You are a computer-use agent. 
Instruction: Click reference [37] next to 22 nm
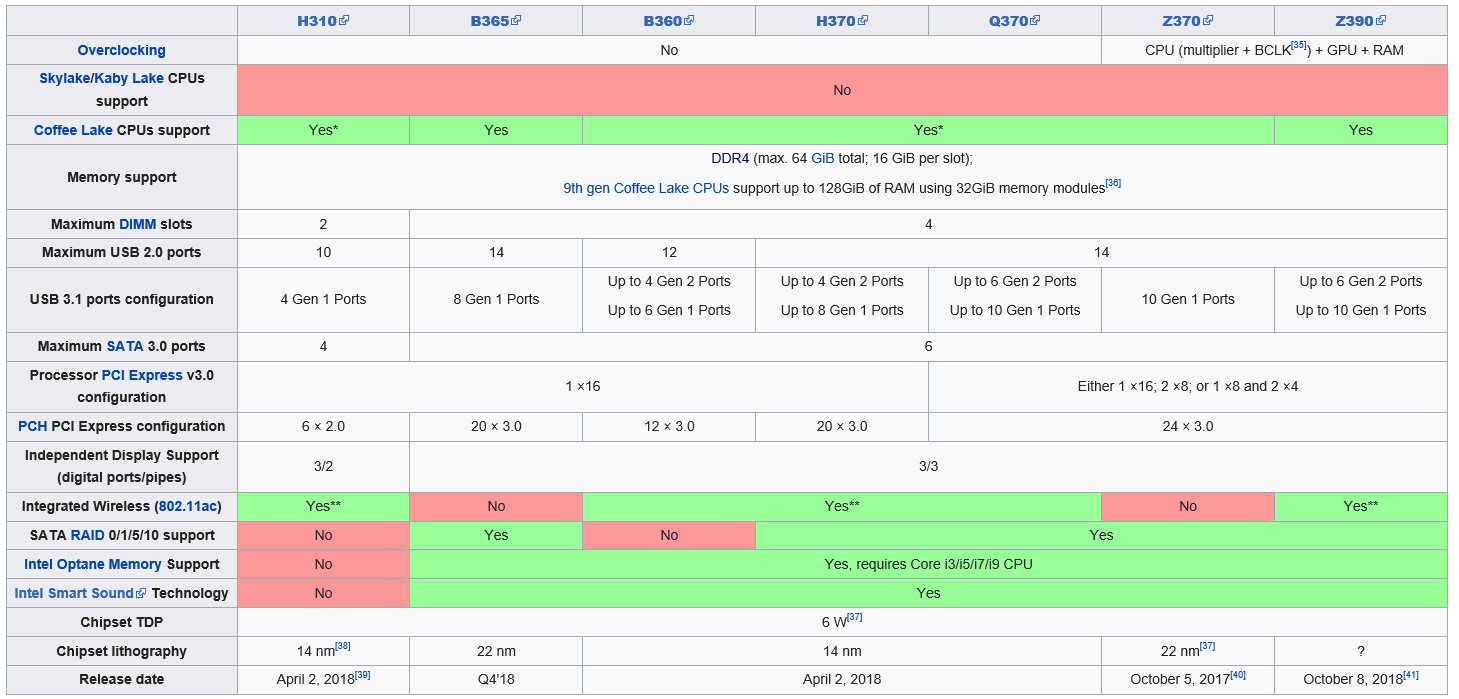click(1207, 646)
